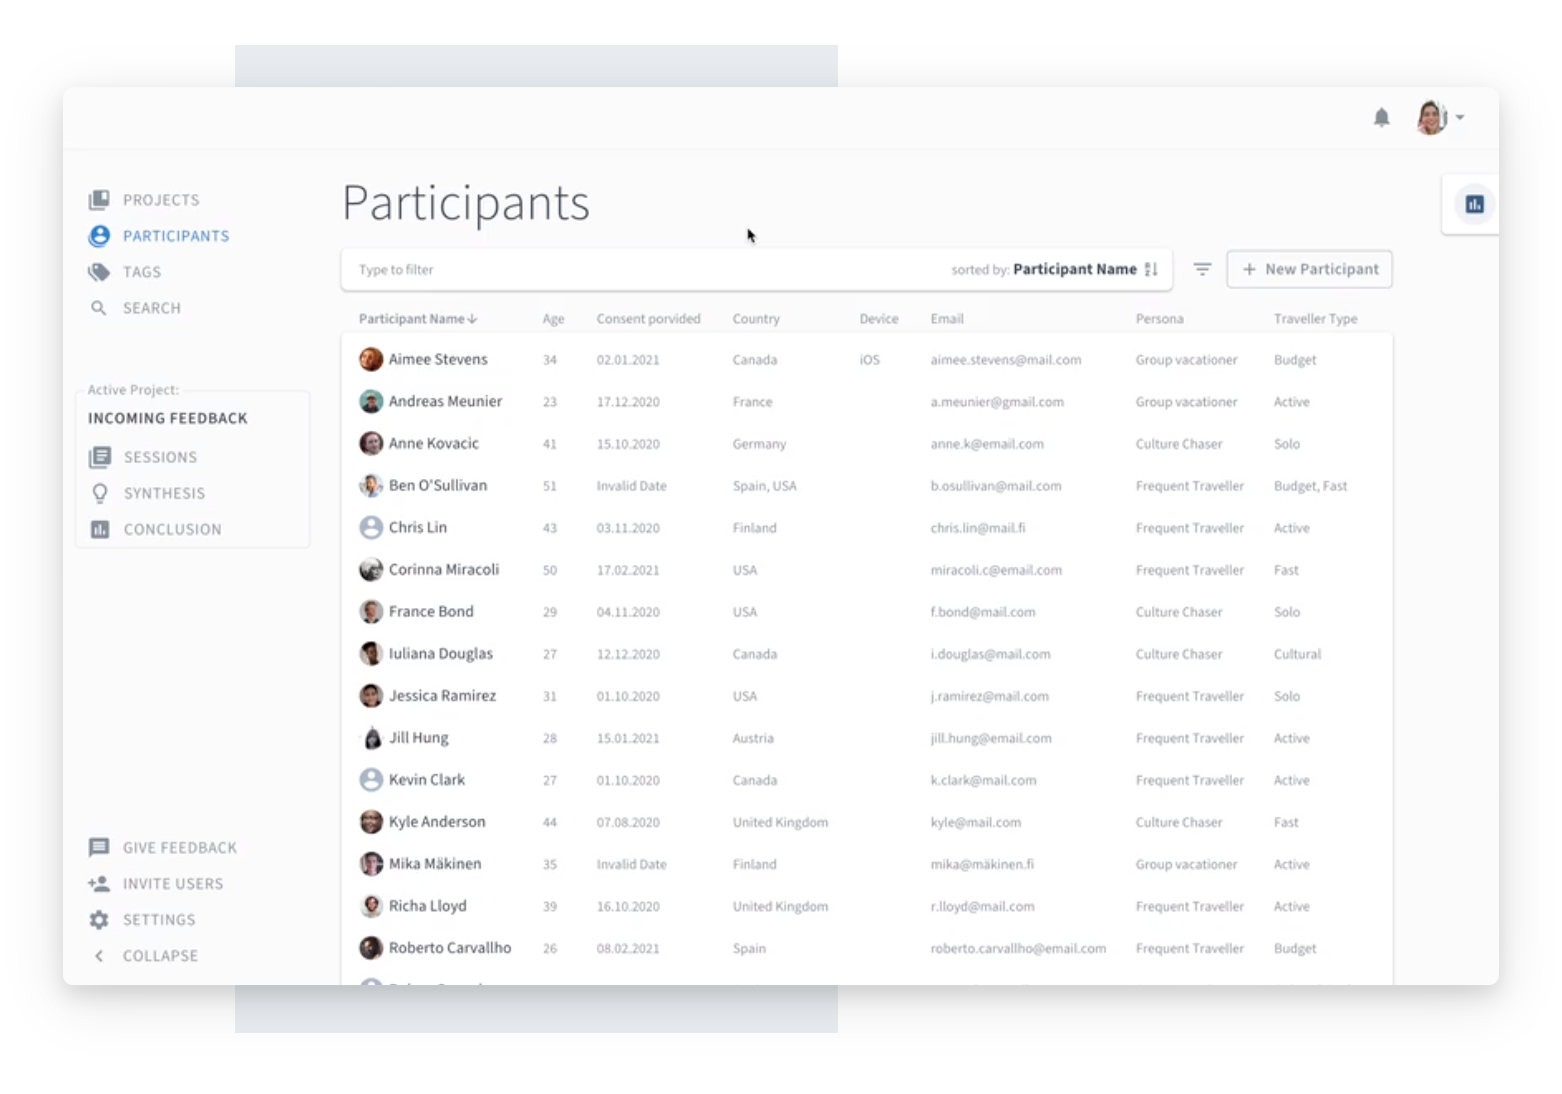Image resolution: width=1562 pixels, height=1094 pixels.
Task: Click the Sessions list icon
Action: click(100, 457)
